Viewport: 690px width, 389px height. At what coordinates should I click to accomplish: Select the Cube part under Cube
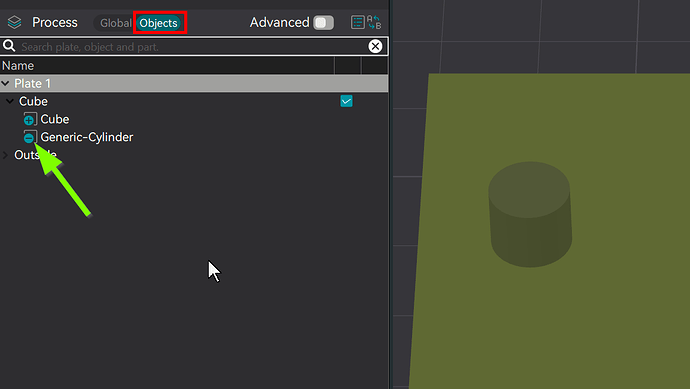[x=55, y=119]
